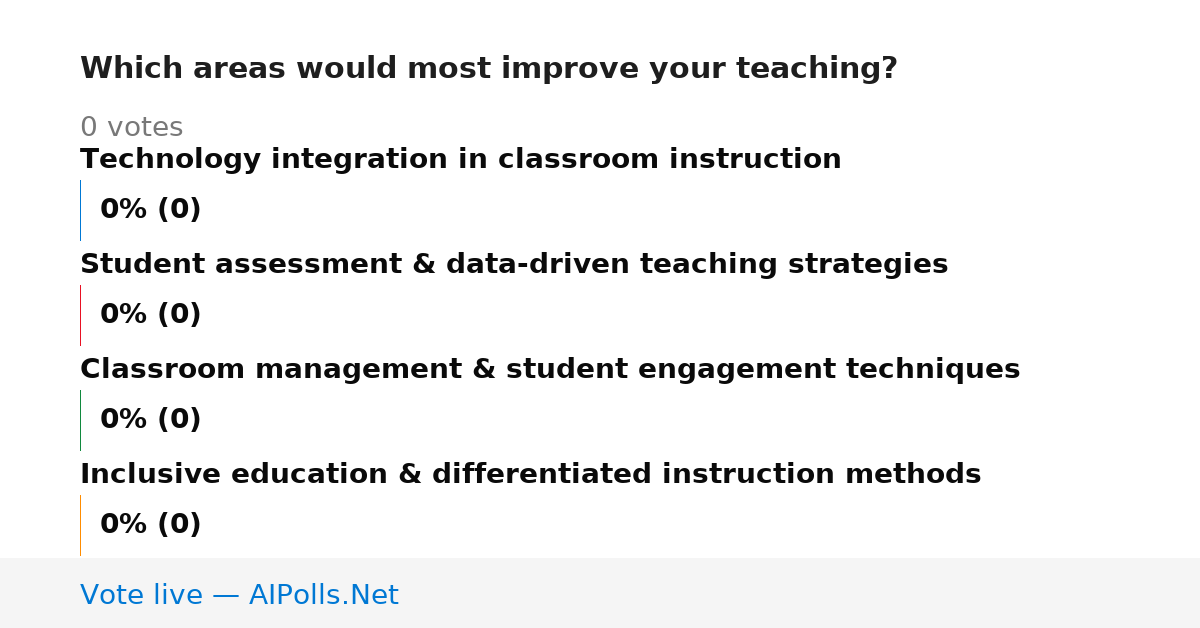The image size is (1200, 628).
Task: Select Technology integration in classroom instruction option
Action: [x=461, y=160]
